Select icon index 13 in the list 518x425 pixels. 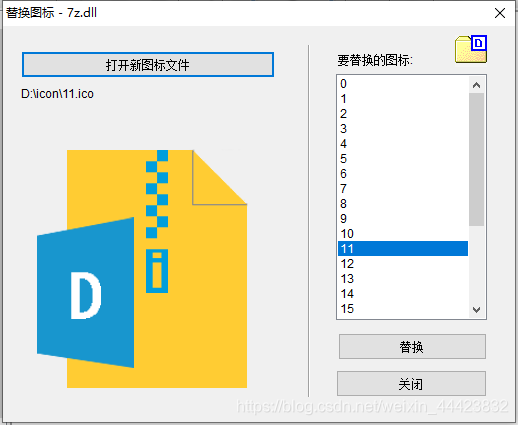click(x=403, y=279)
